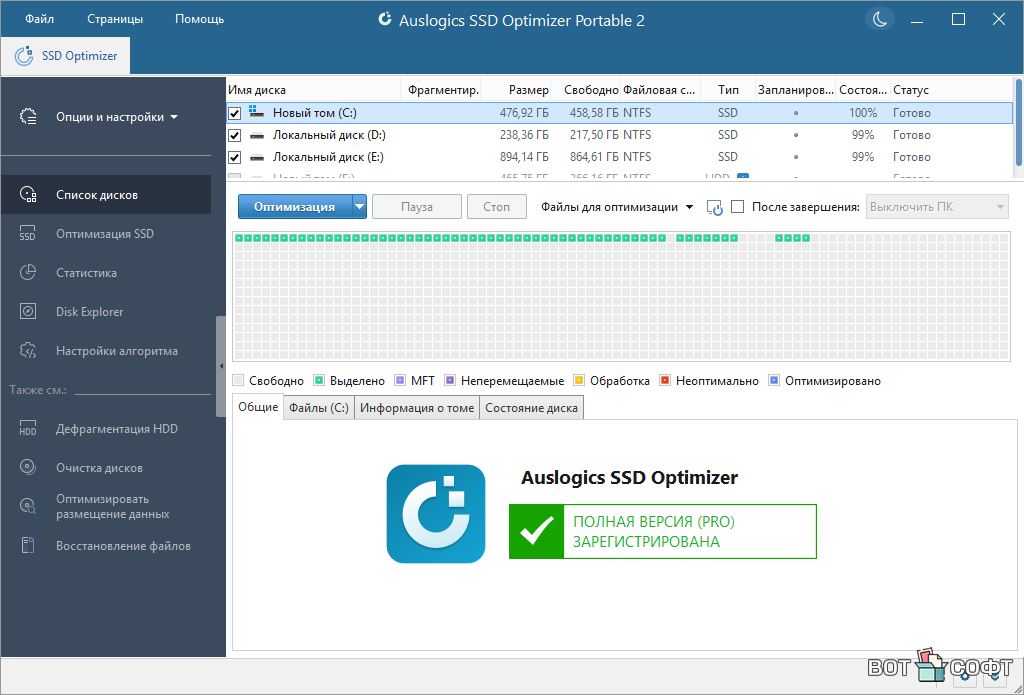Switch to the Файлы (C:) tab
1024x695 pixels.
(x=319, y=408)
